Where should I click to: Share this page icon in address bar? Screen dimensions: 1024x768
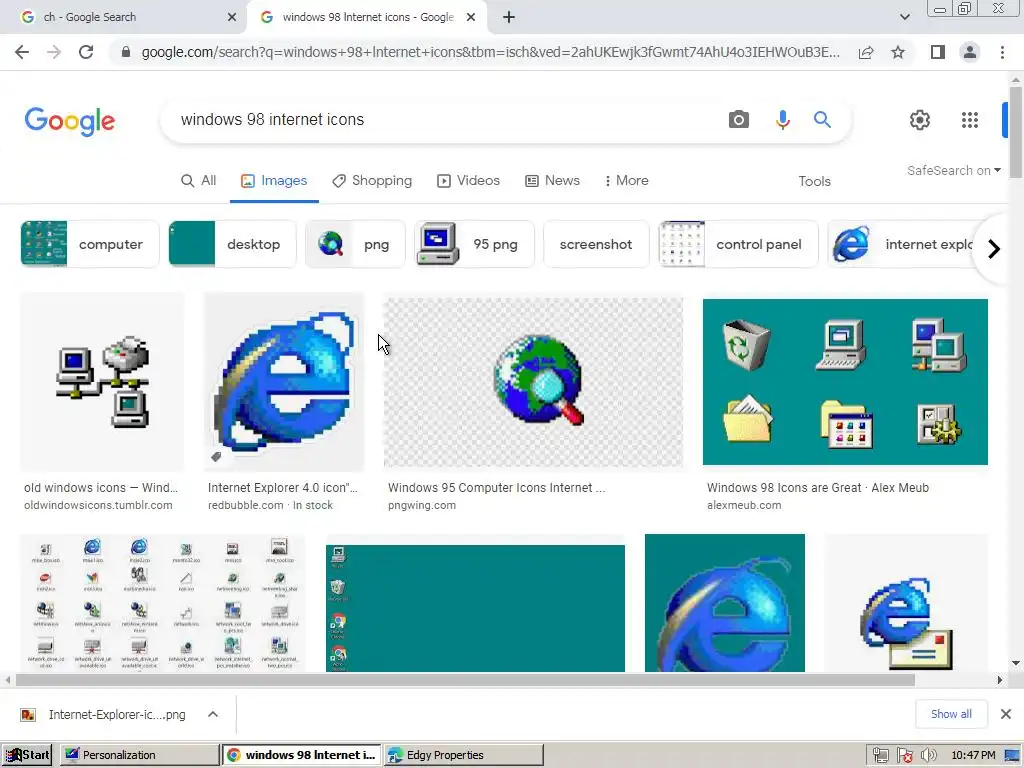(x=866, y=52)
